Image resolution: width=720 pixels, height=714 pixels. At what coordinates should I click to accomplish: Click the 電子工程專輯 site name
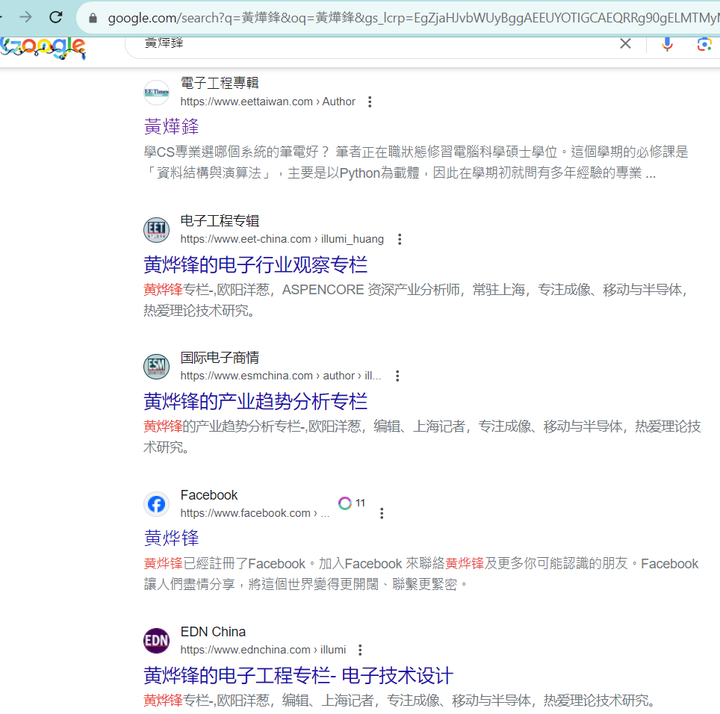click(219, 83)
